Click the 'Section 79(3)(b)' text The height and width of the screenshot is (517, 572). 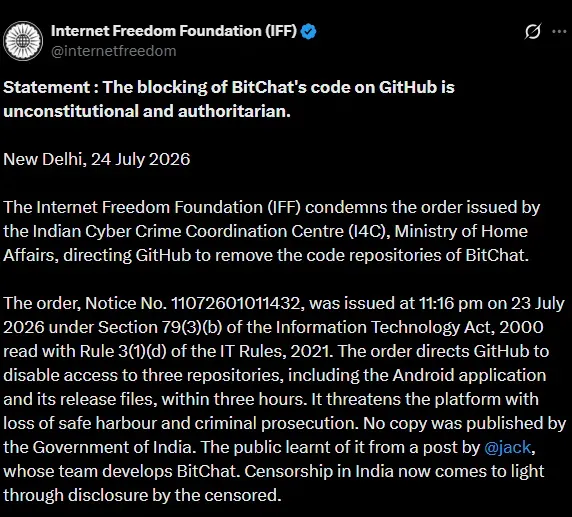160,327
